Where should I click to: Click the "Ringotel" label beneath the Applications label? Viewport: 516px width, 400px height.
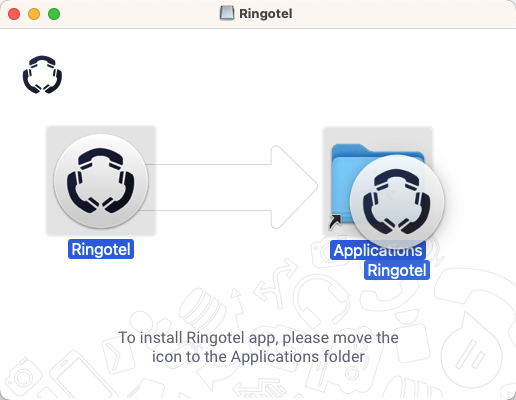[x=397, y=270]
